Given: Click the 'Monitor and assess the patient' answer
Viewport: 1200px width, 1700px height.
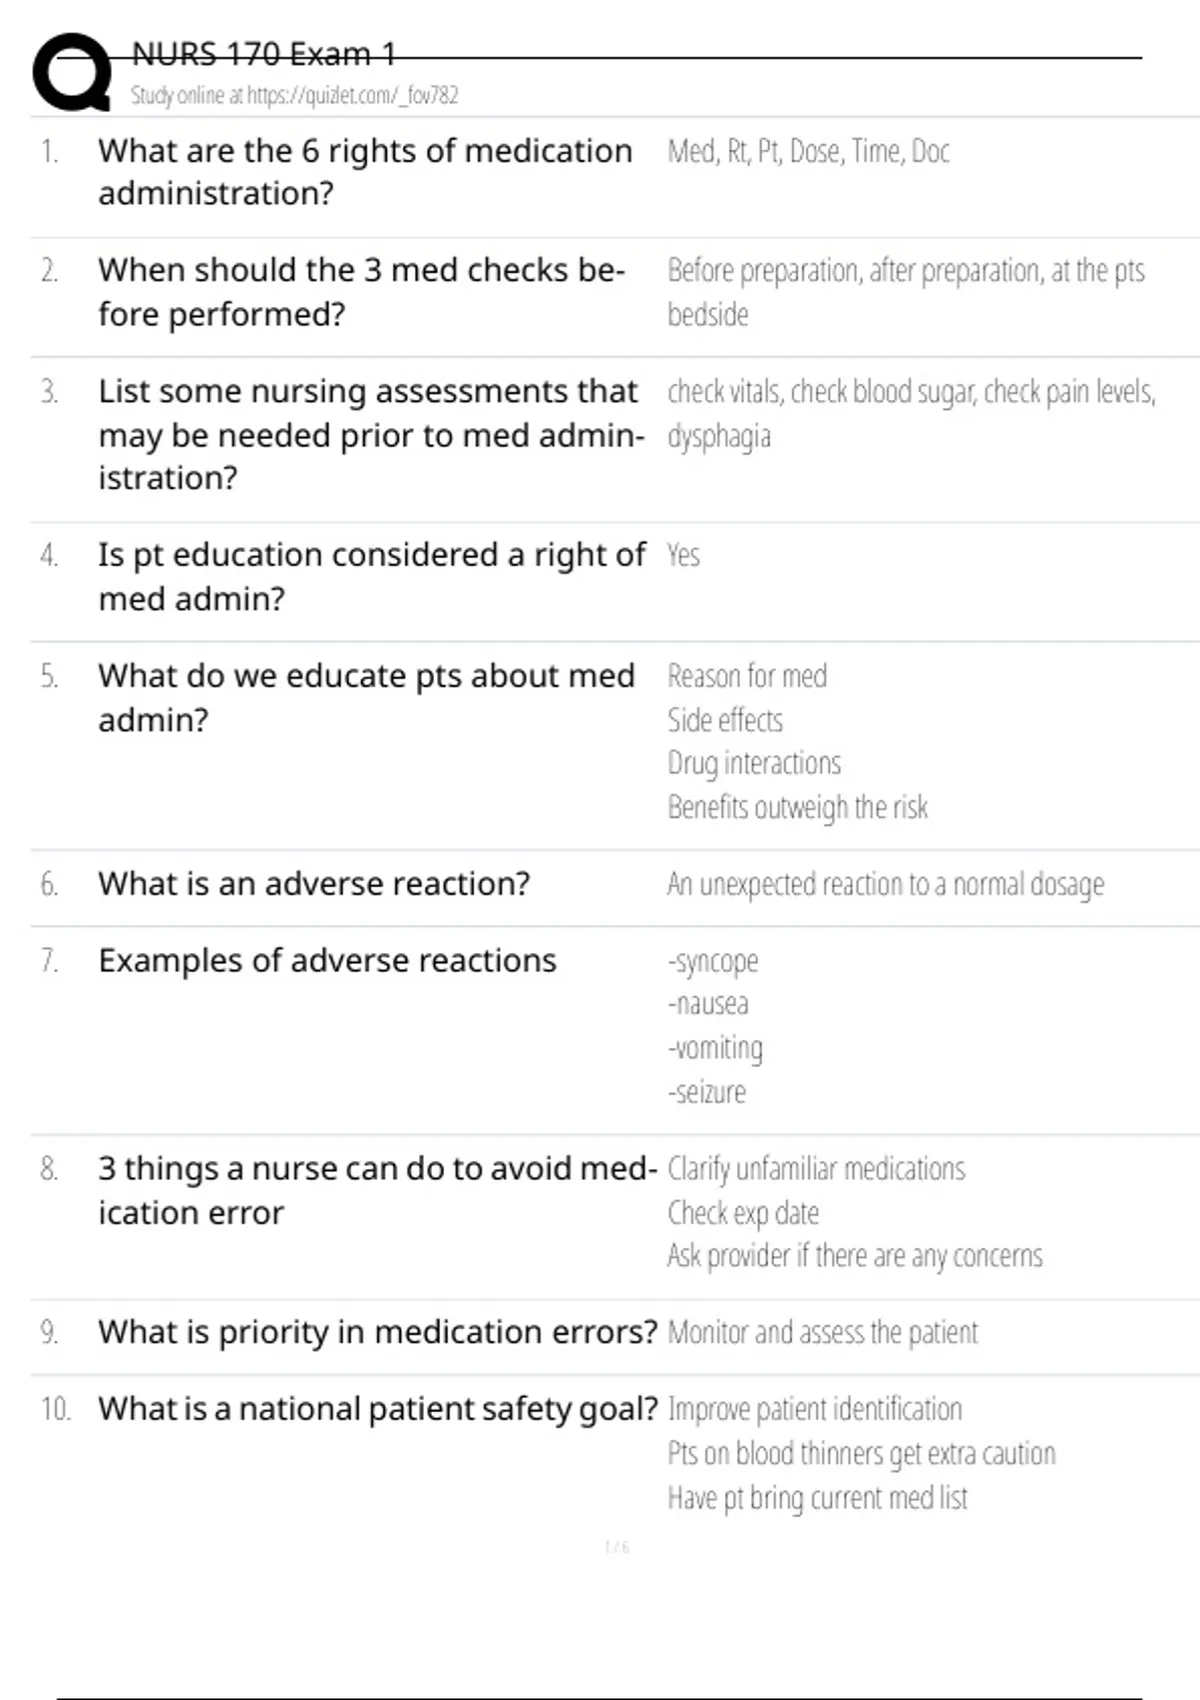Looking at the screenshot, I should tap(822, 1333).
